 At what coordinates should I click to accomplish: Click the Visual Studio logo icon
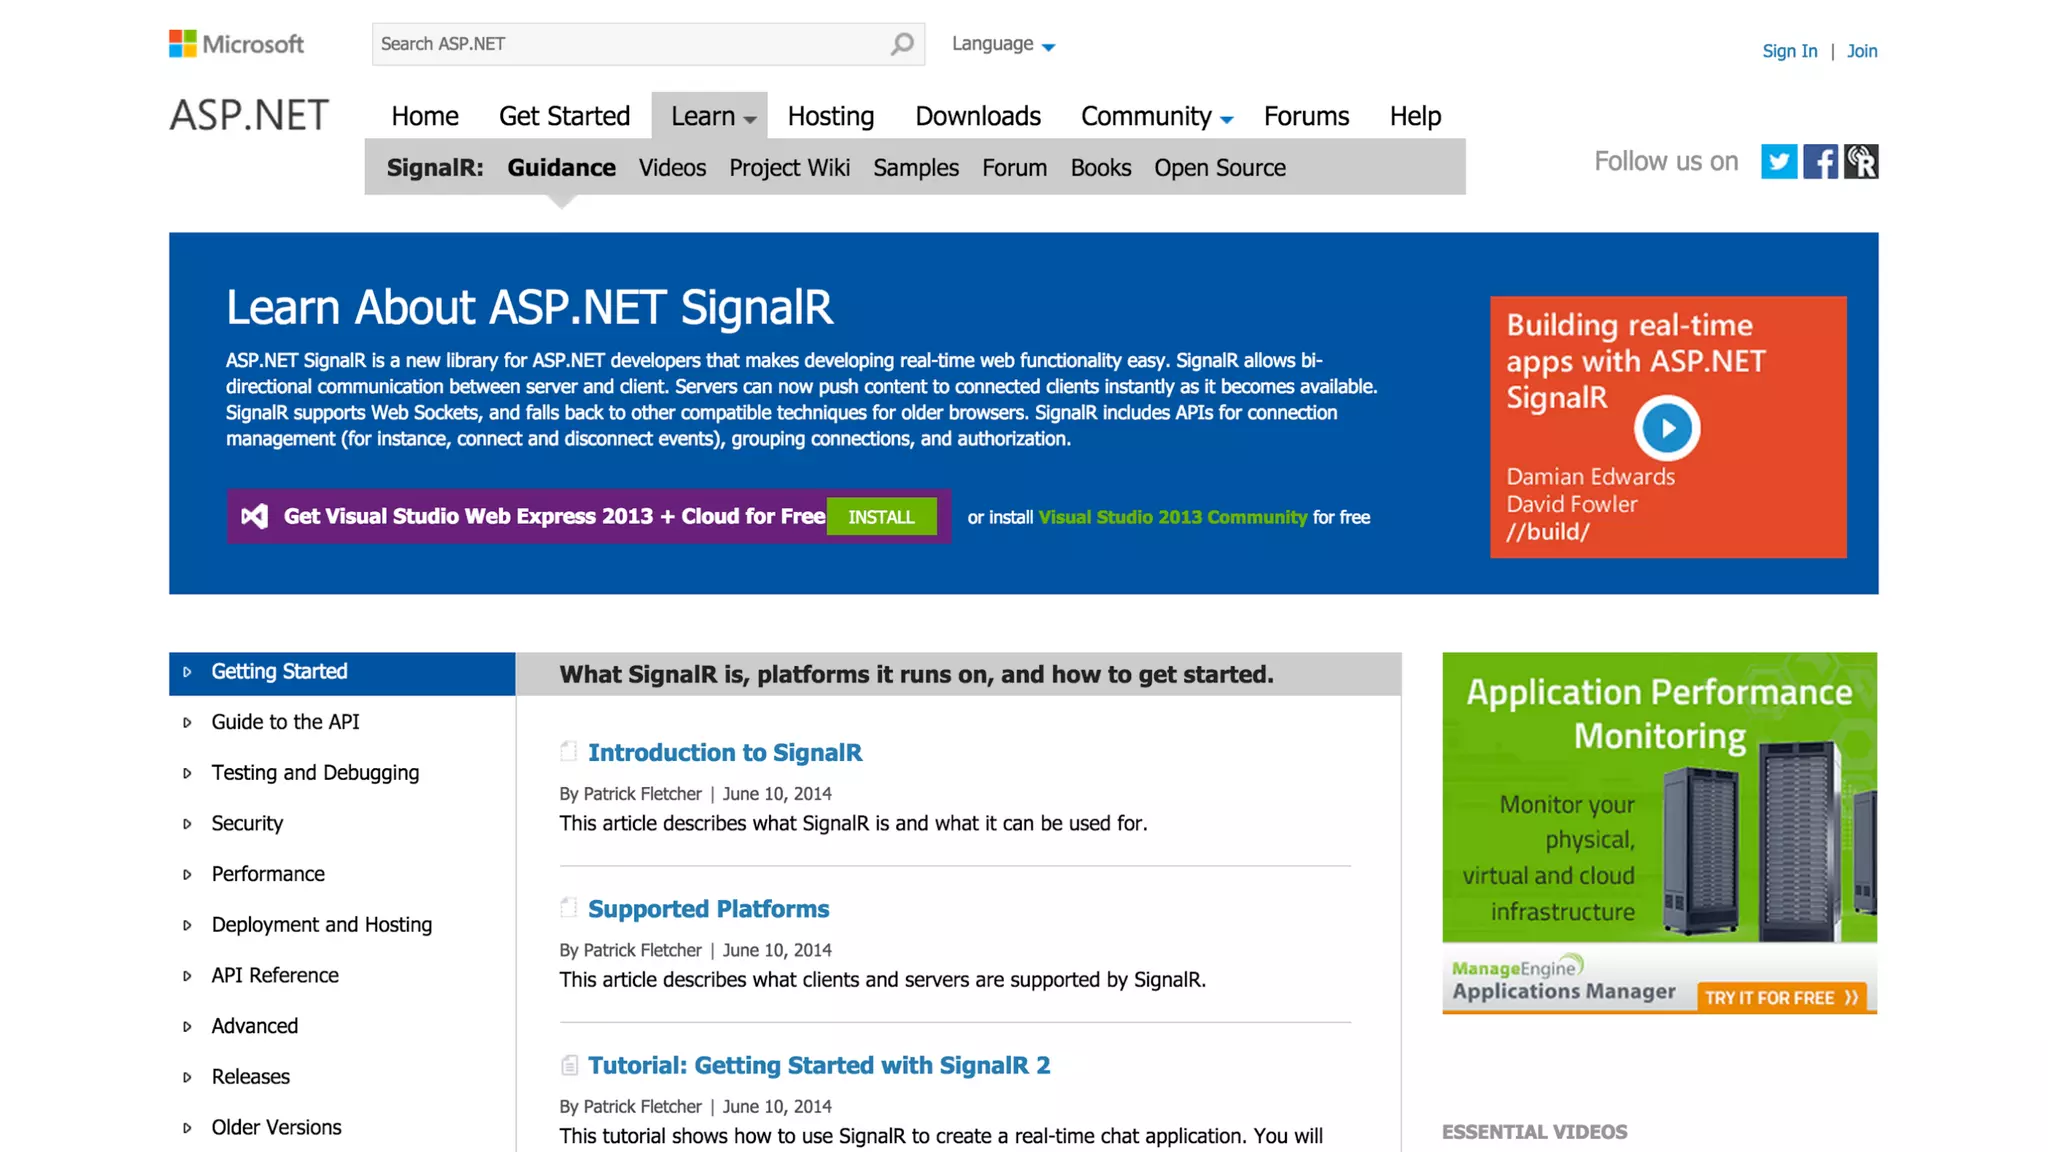tap(255, 516)
